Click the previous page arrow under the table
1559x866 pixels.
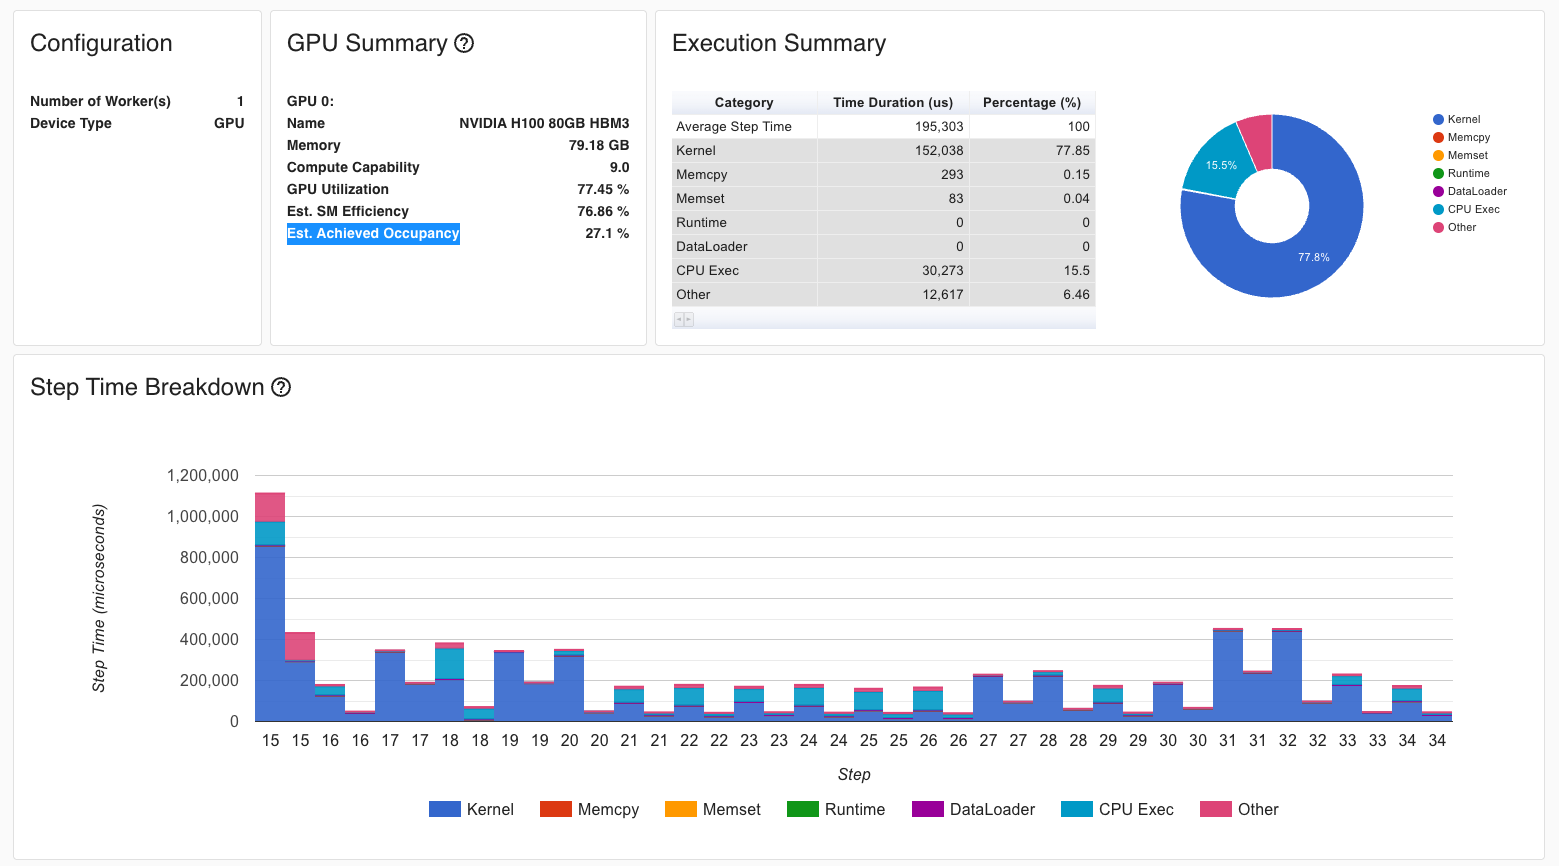click(679, 320)
